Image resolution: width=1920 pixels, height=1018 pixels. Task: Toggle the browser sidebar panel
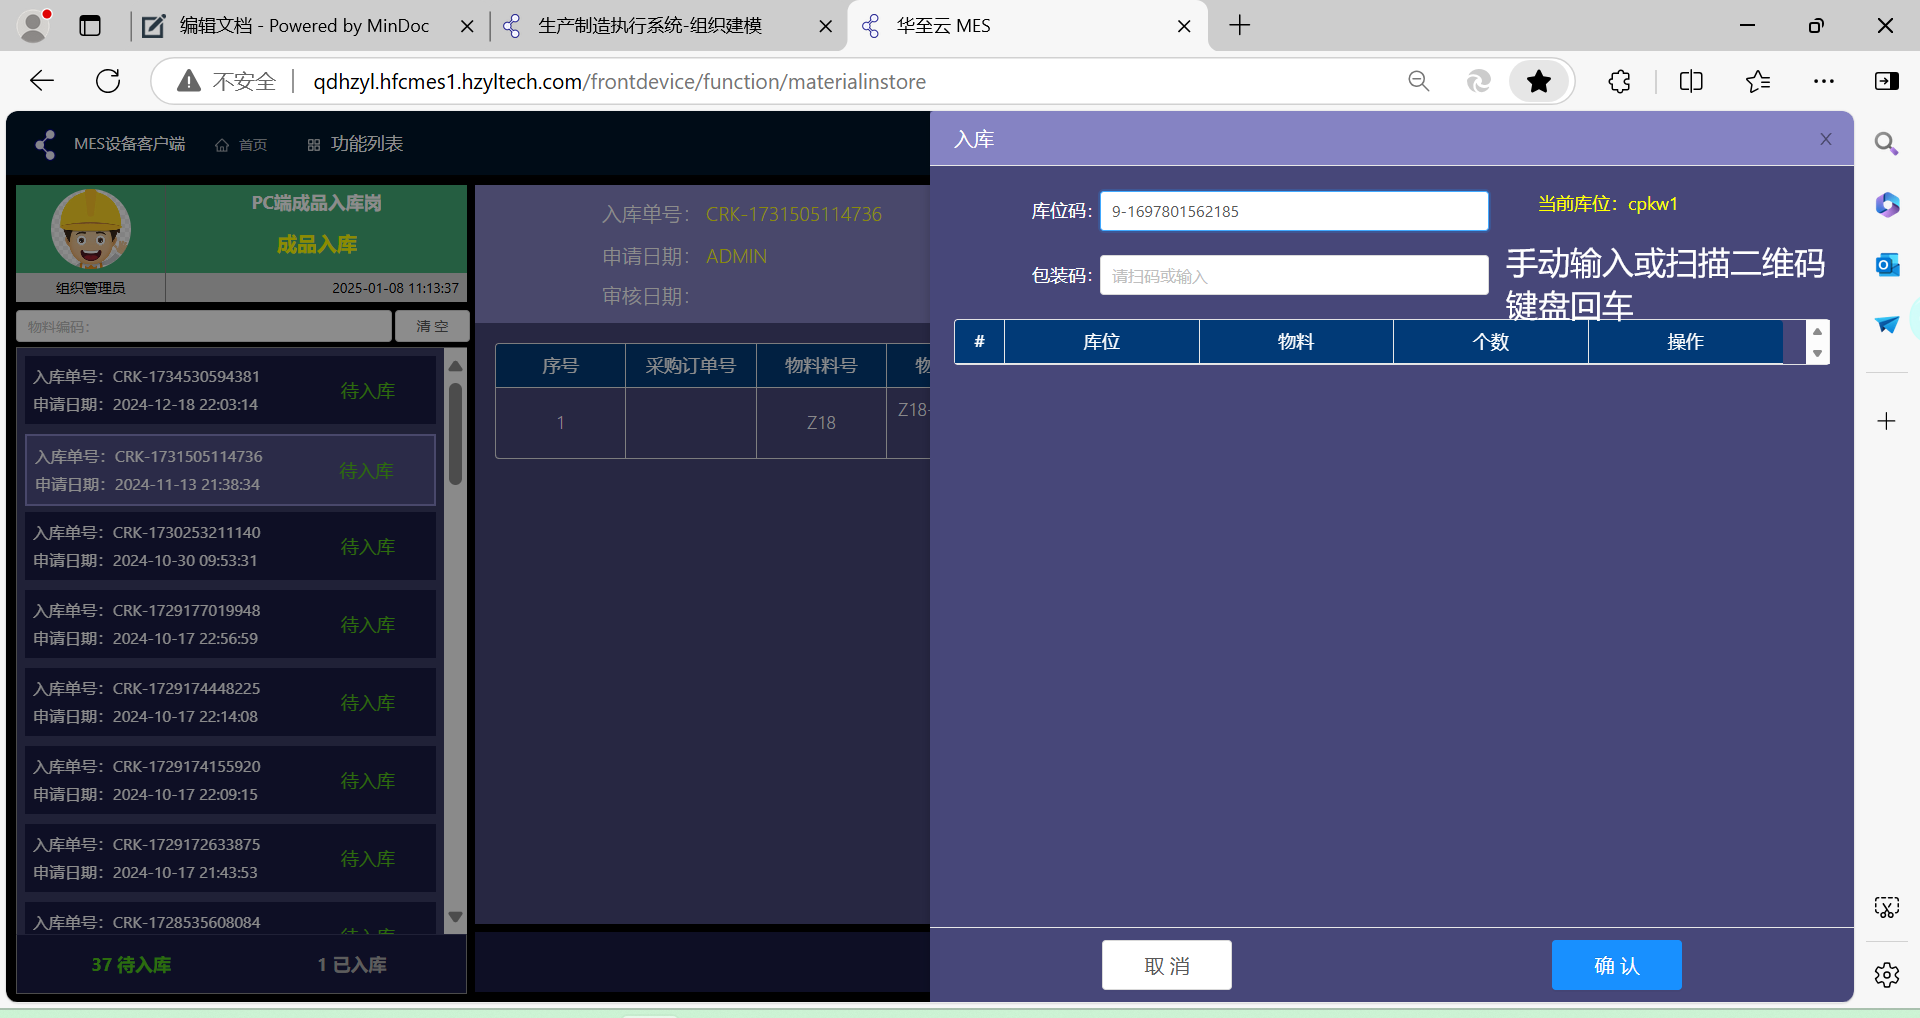tap(1887, 81)
